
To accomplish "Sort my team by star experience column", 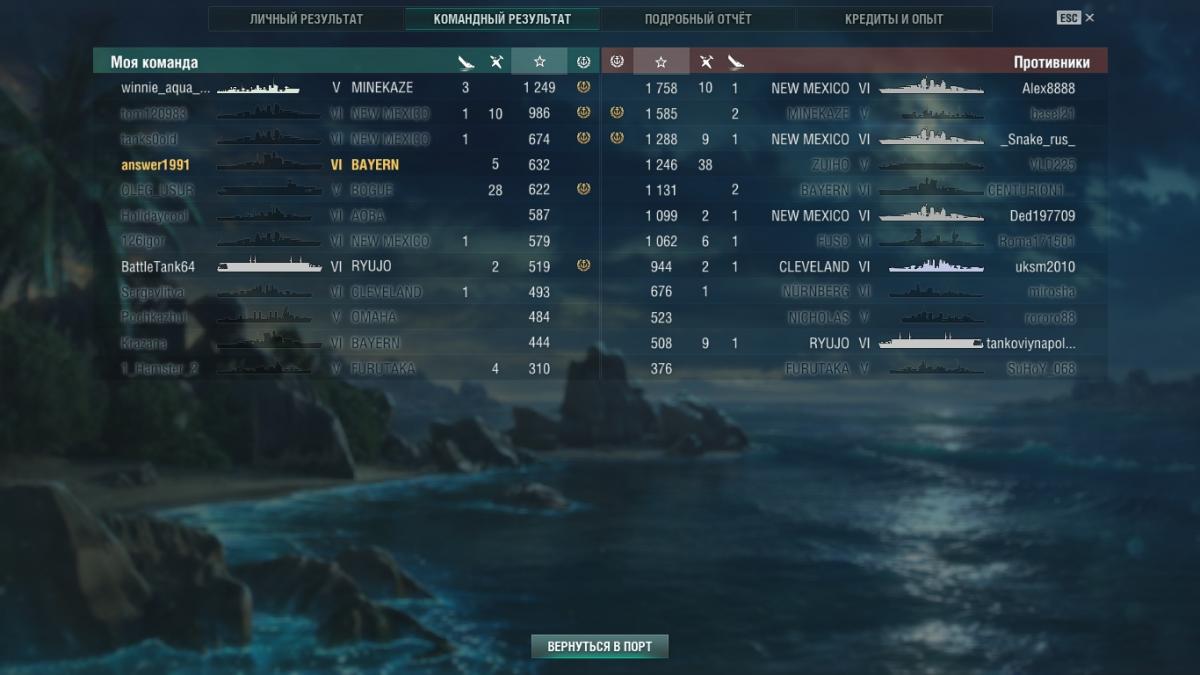I will click(x=539, y=61).
